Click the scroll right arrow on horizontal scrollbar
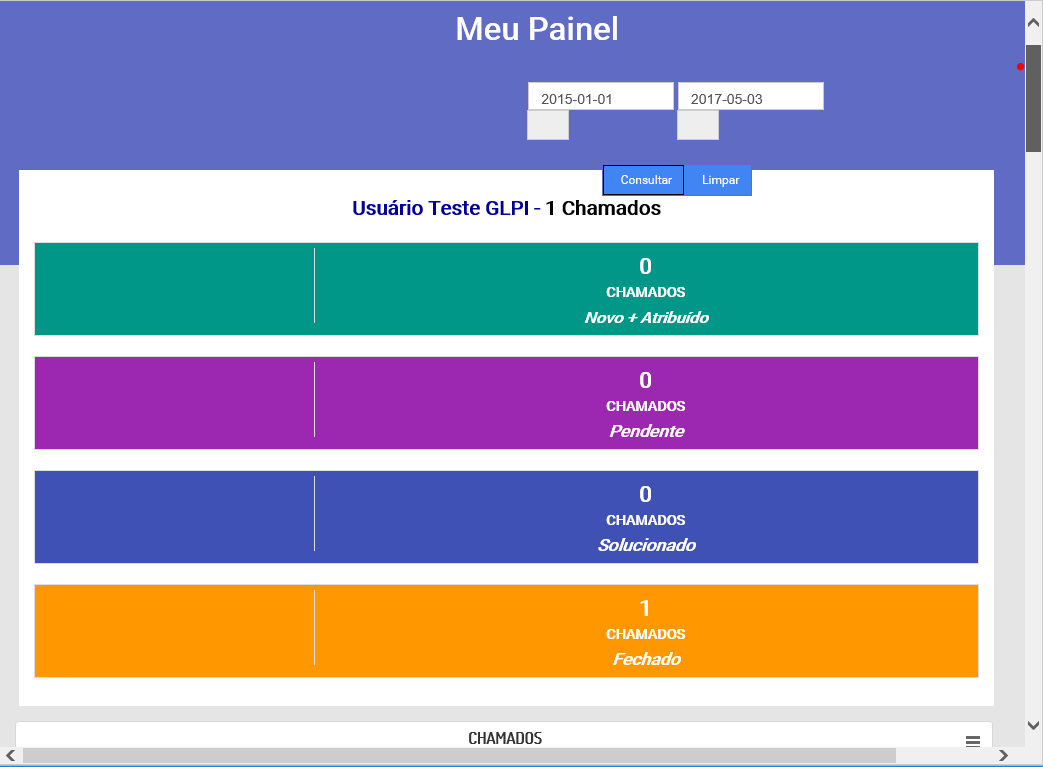Viewport: 1043px width, 767px height. pyautogui.click(x=1003, y=756)
